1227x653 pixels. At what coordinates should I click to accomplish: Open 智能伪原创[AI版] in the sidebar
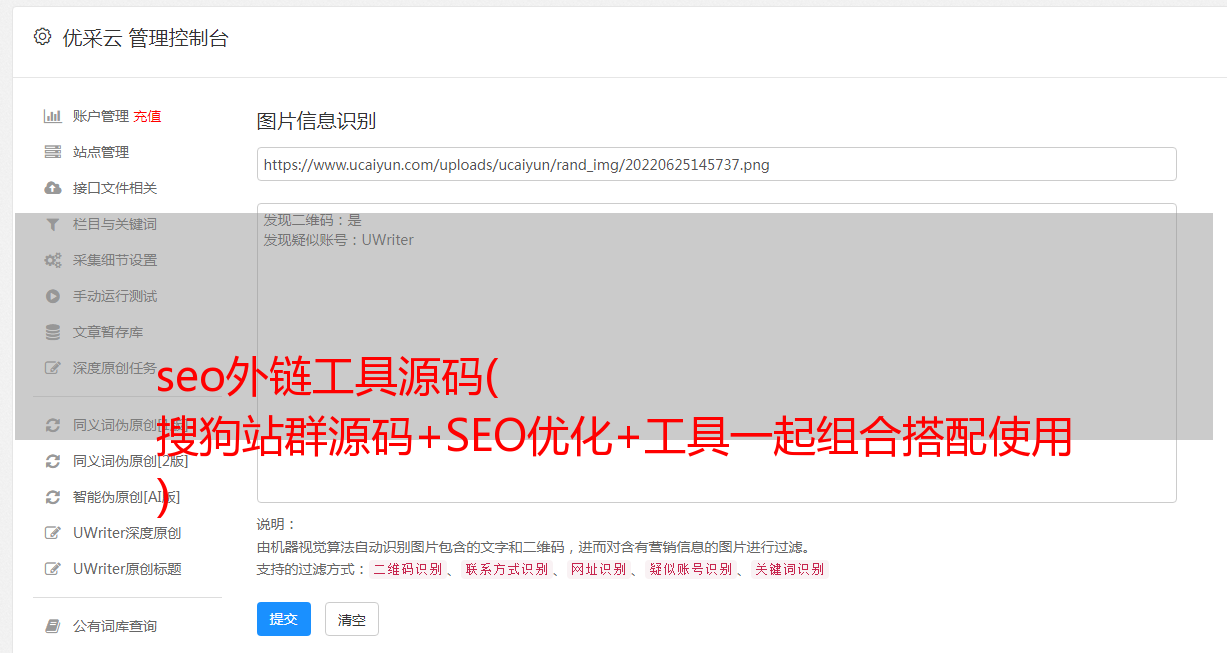coord(127,497)
